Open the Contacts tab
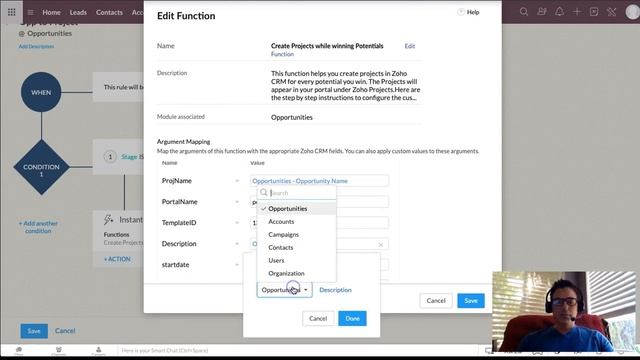Image resolution: width=640 pixels, height=360 pixels. (109, 12)
